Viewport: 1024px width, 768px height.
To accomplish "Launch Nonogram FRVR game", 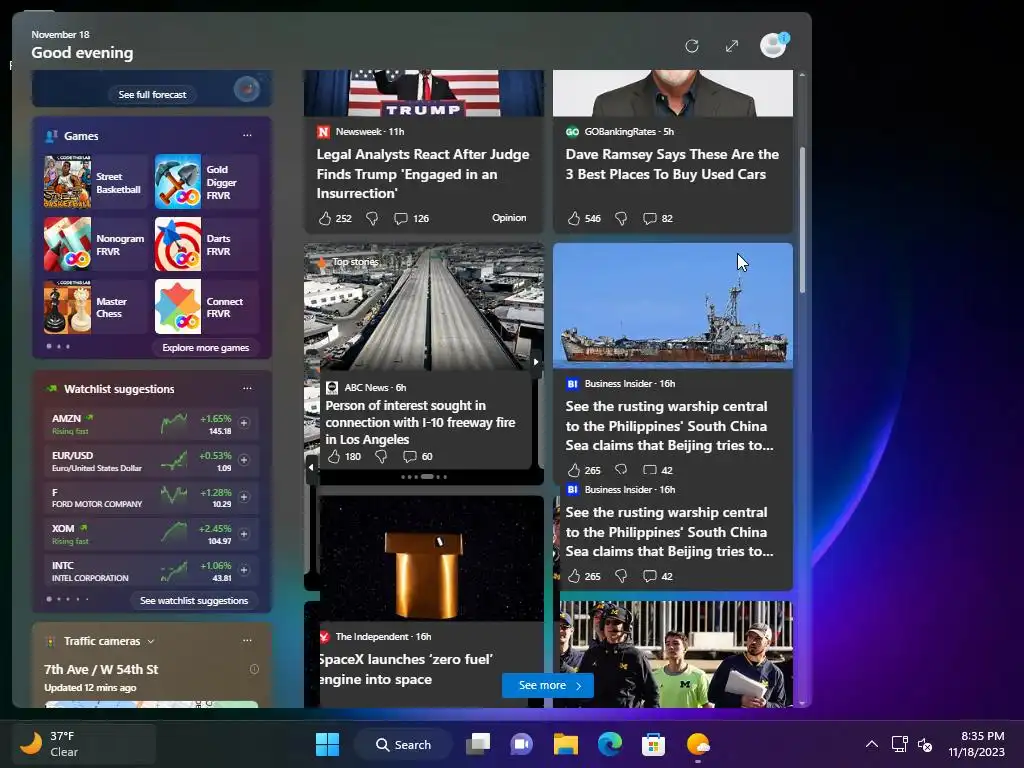I will tap(95, 244).
